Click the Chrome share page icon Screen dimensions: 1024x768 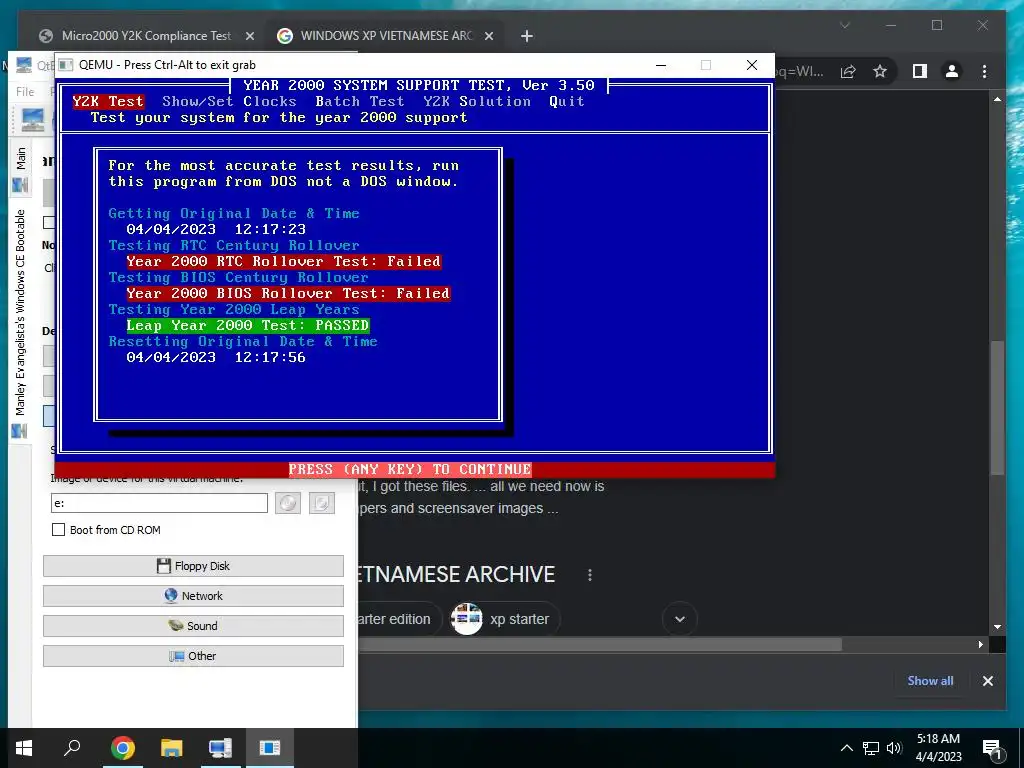tap(848, 71)
